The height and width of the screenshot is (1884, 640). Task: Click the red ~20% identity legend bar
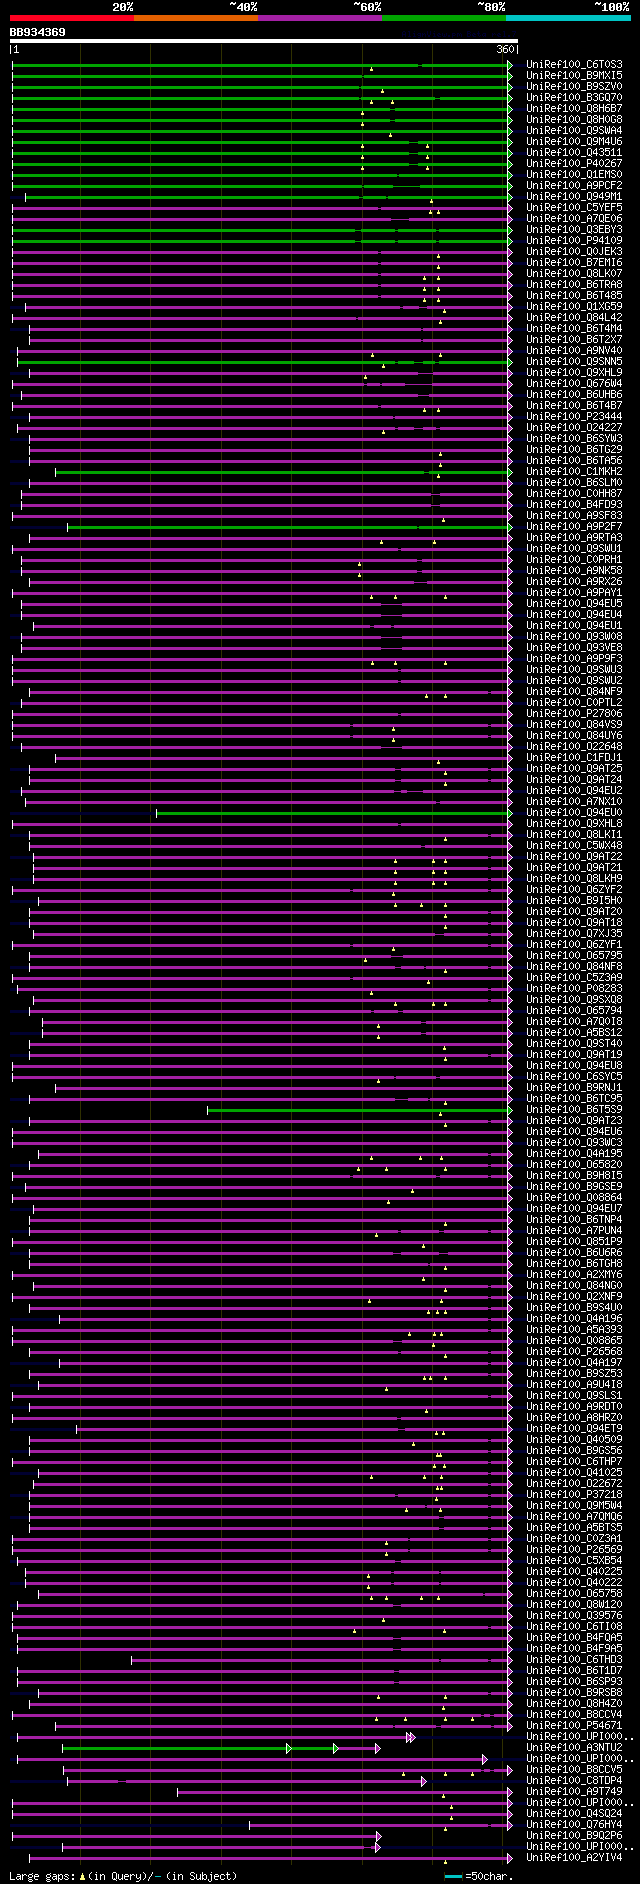click(71, 17)
